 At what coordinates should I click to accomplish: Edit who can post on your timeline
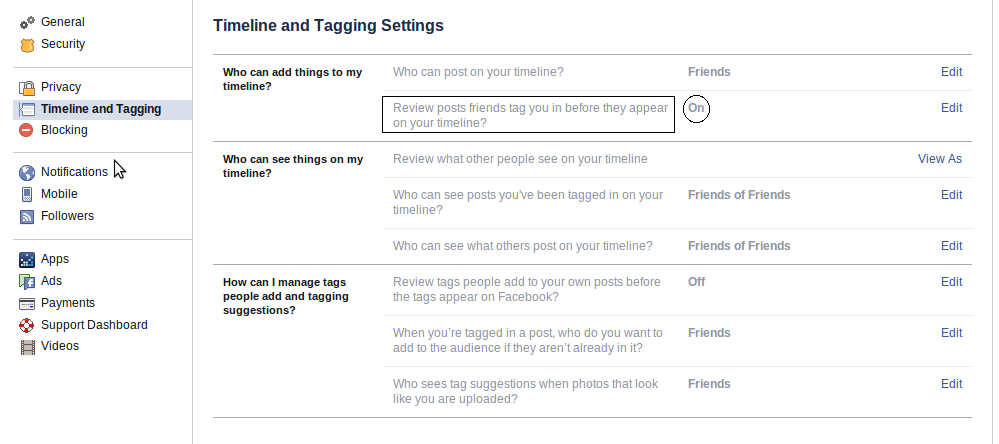951,72
